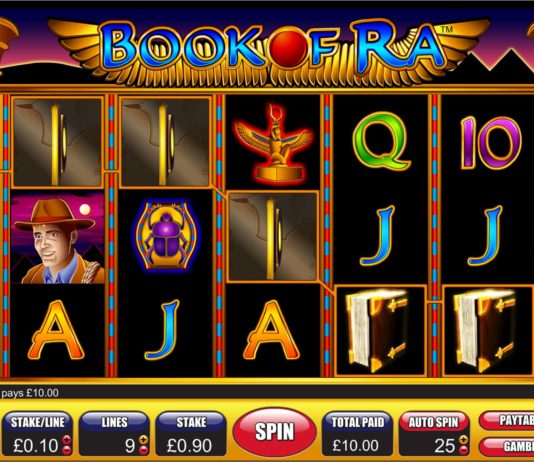Decrease stake per line with minus

tap(67, 450)
